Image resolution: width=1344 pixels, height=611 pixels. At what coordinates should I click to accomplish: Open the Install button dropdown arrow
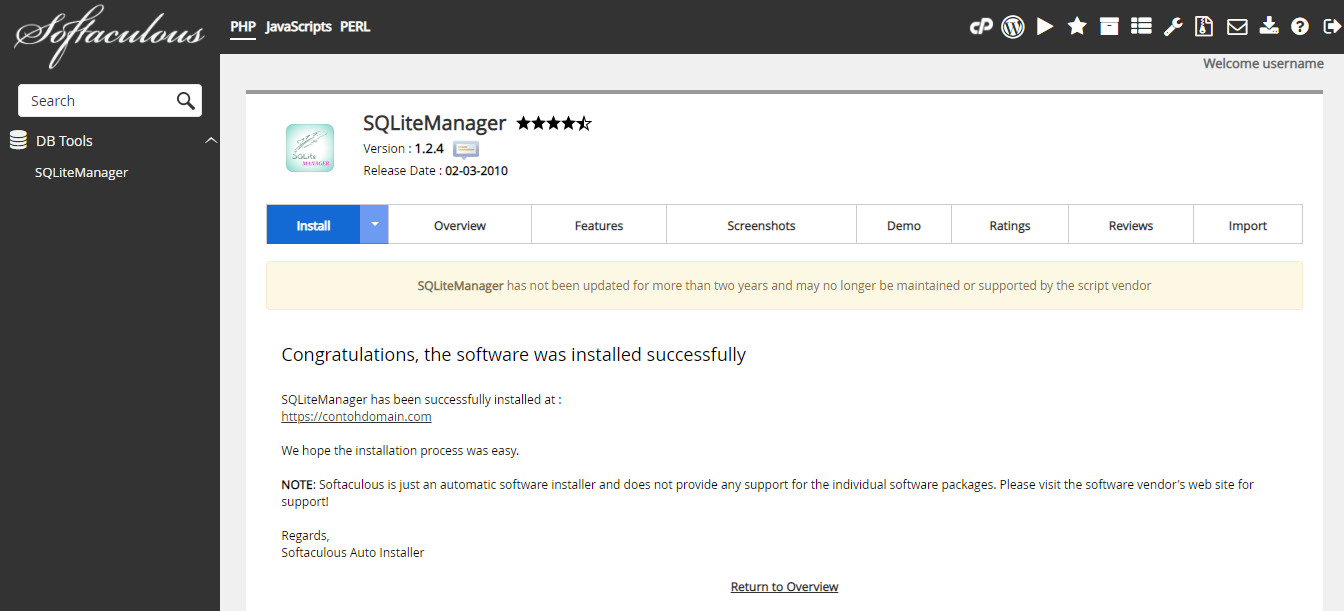(373, 224)
